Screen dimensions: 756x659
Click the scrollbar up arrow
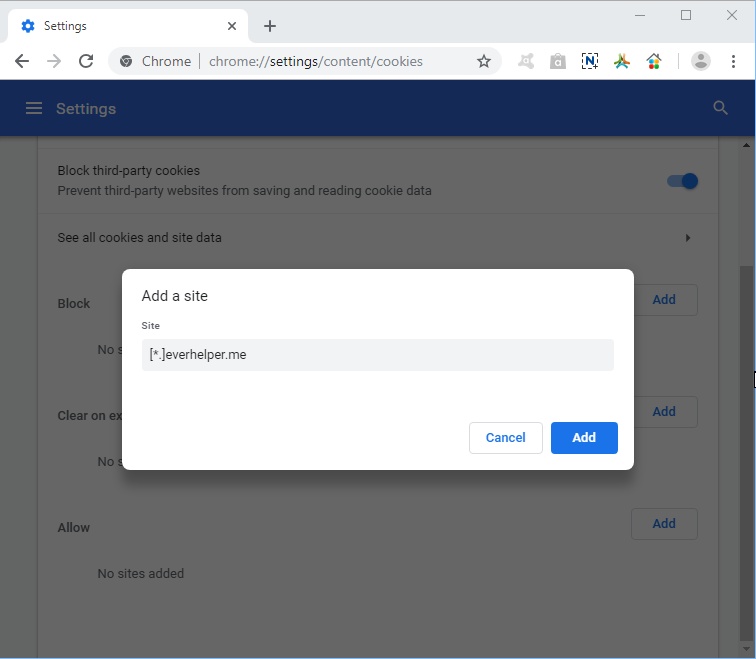click(x=746, y=145)
